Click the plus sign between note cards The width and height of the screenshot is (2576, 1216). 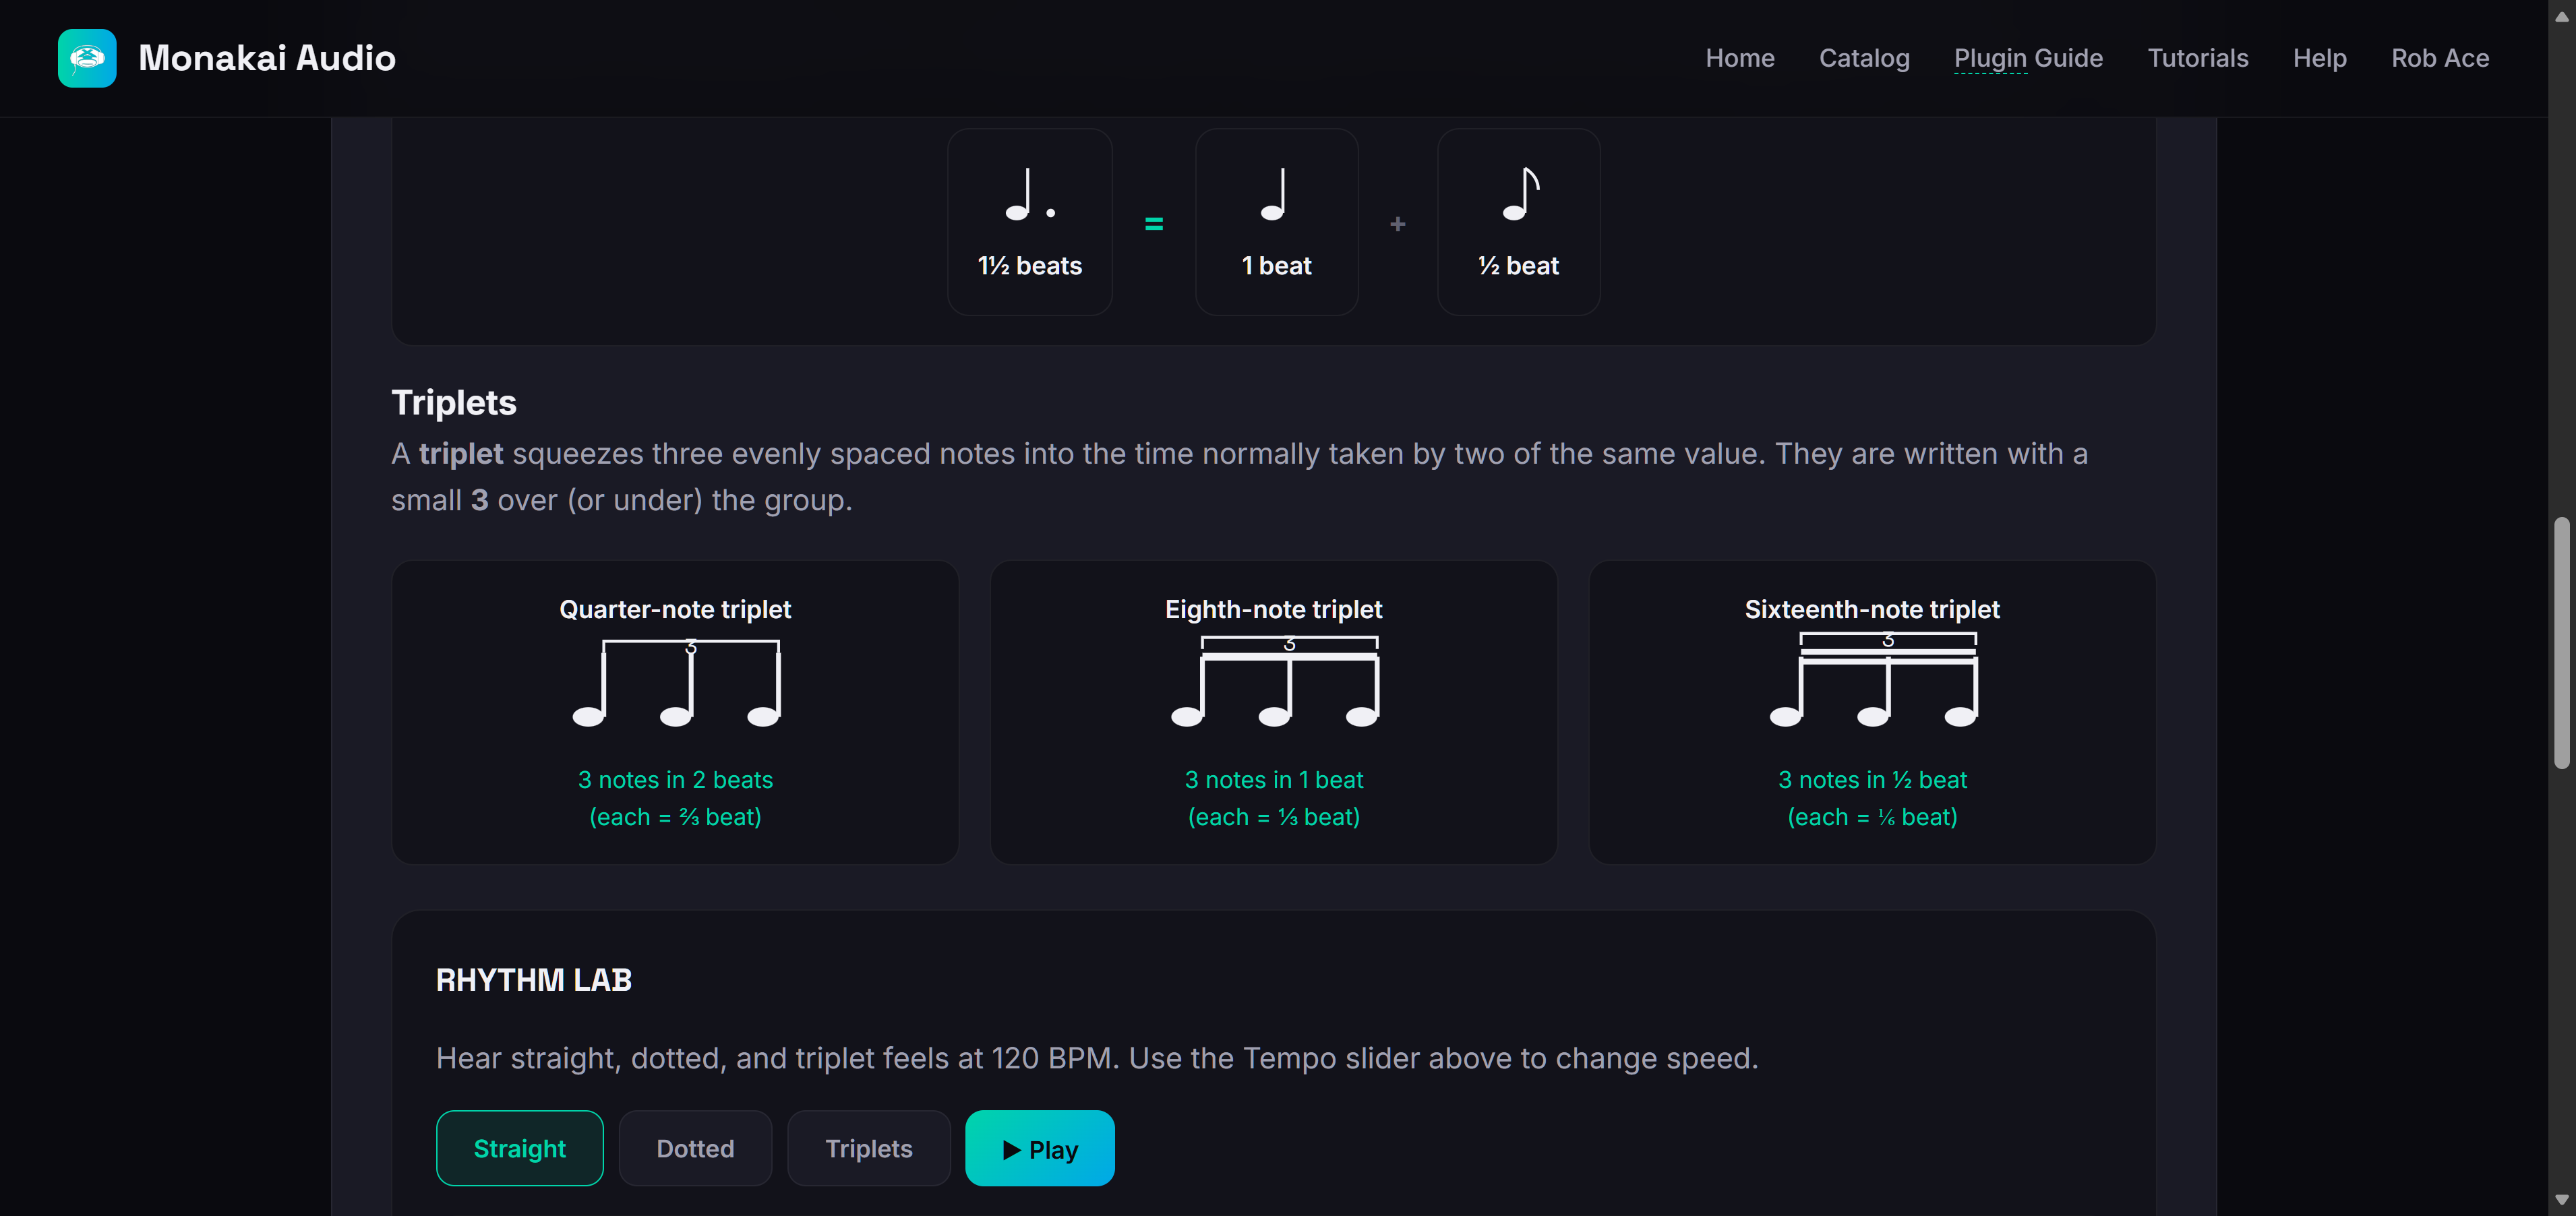1398,224
